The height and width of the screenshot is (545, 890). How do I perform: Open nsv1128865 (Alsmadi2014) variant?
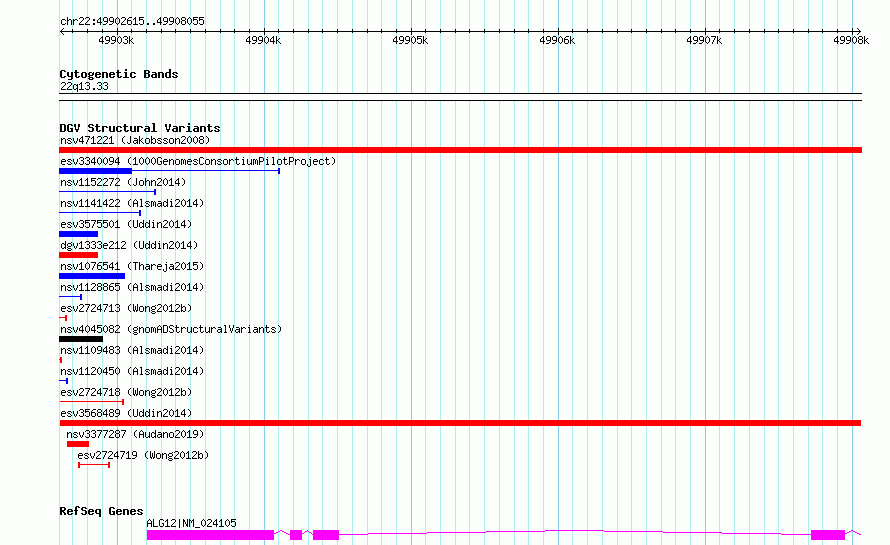pyautogui.click(x=132, y=287)
